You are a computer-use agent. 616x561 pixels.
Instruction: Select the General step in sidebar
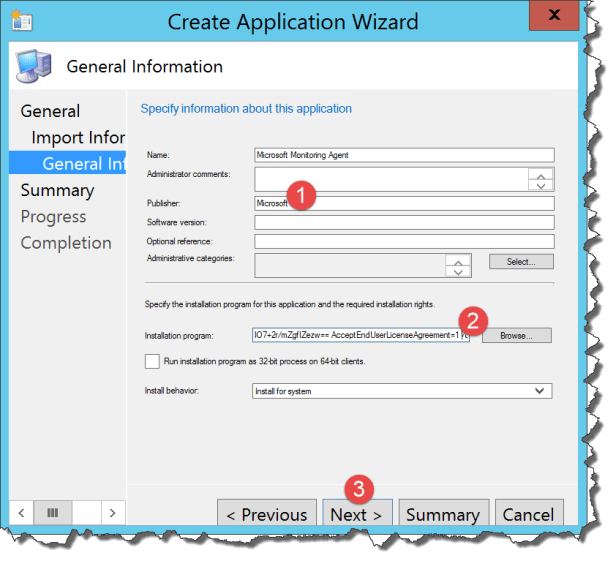tap(50, 111)
